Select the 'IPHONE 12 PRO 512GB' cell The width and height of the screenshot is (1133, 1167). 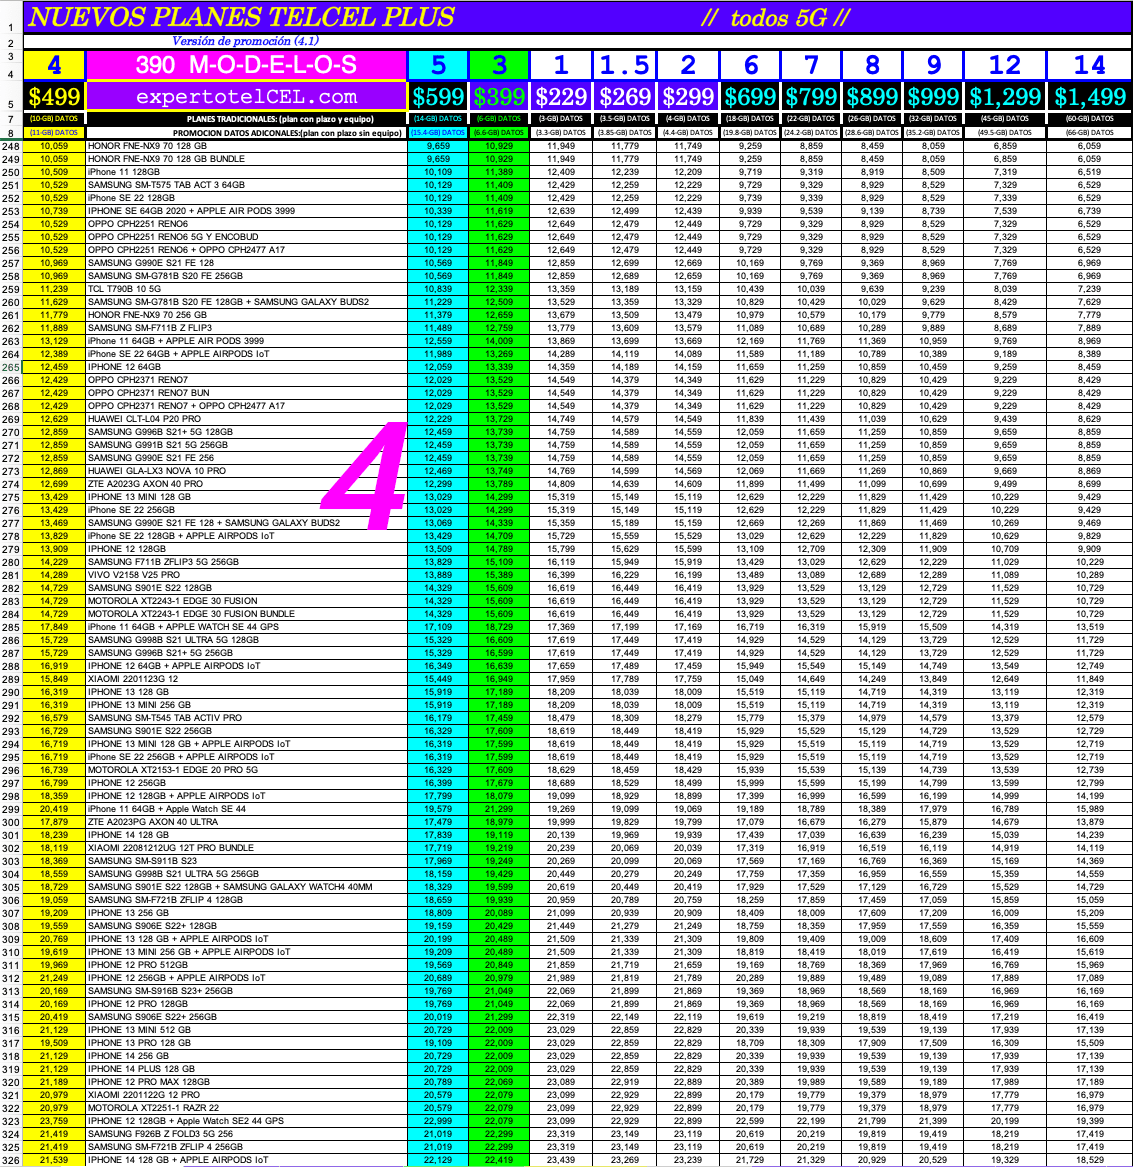click(x=246, y=965)
